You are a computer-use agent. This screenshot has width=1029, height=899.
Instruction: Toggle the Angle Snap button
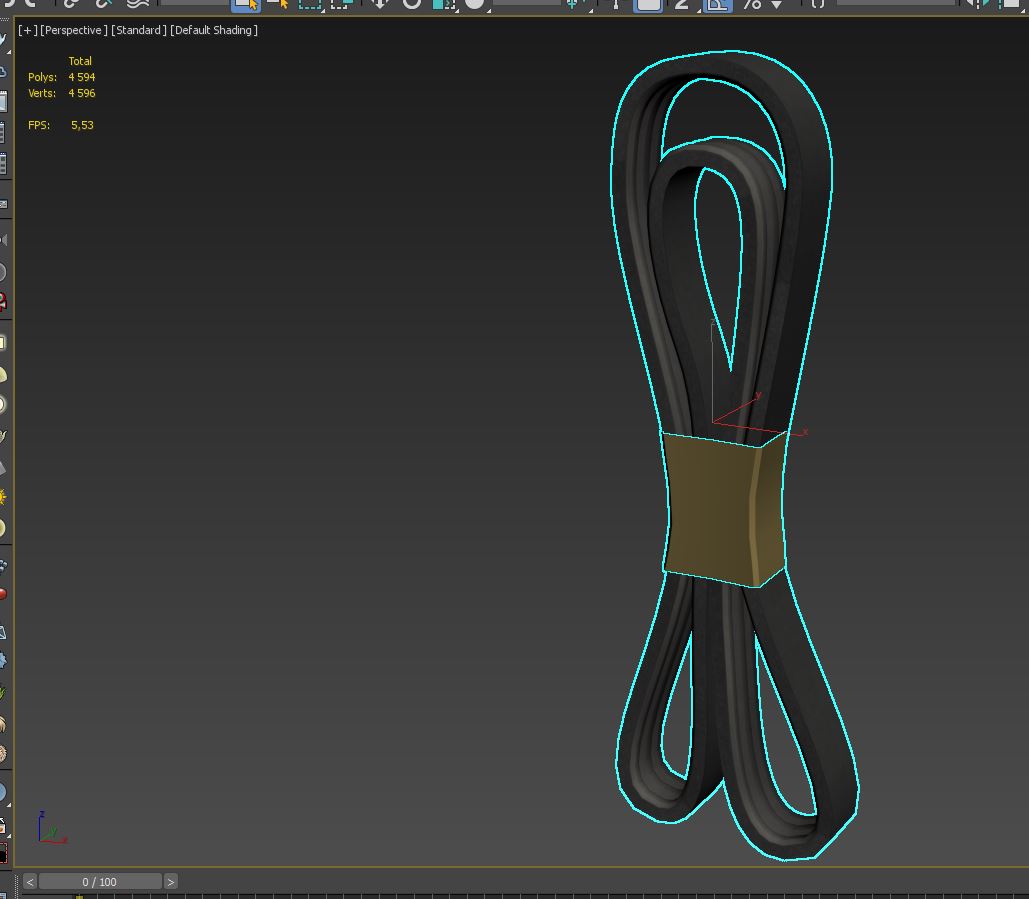[x=717, y=4]
